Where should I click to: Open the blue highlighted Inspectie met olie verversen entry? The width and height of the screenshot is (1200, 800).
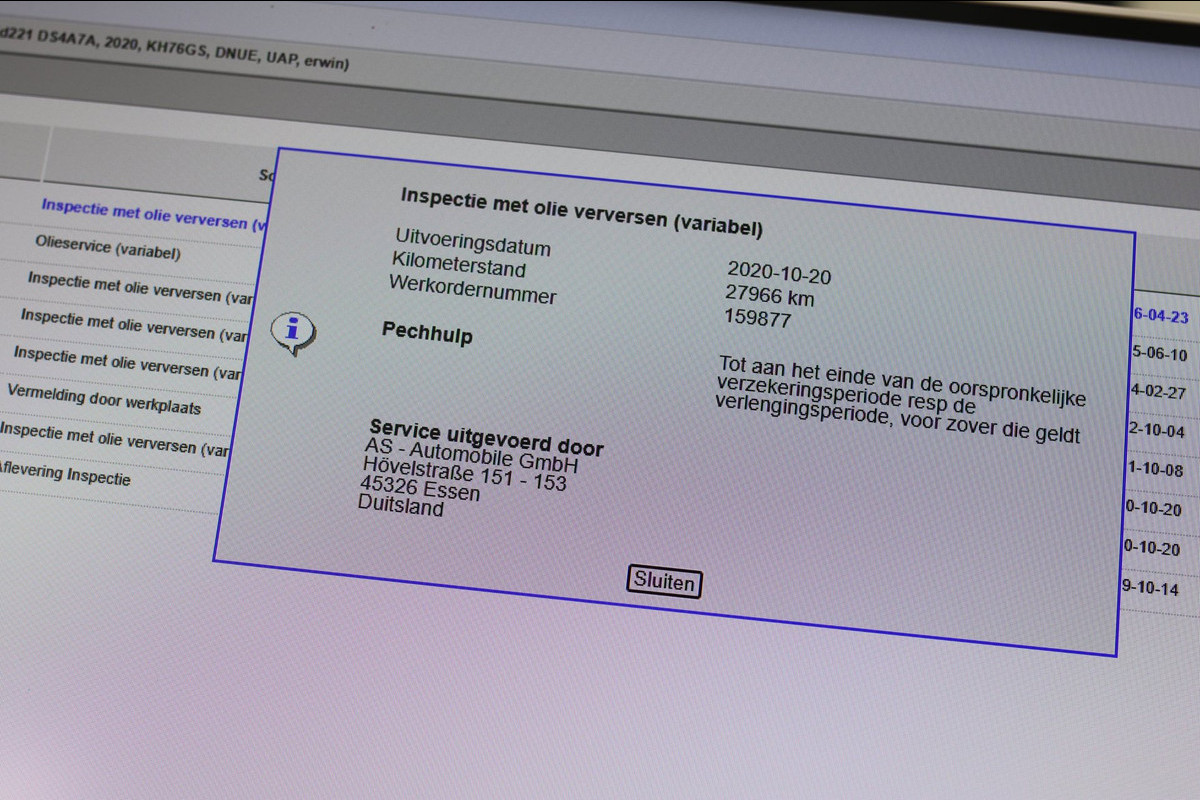tap(152, 212)
